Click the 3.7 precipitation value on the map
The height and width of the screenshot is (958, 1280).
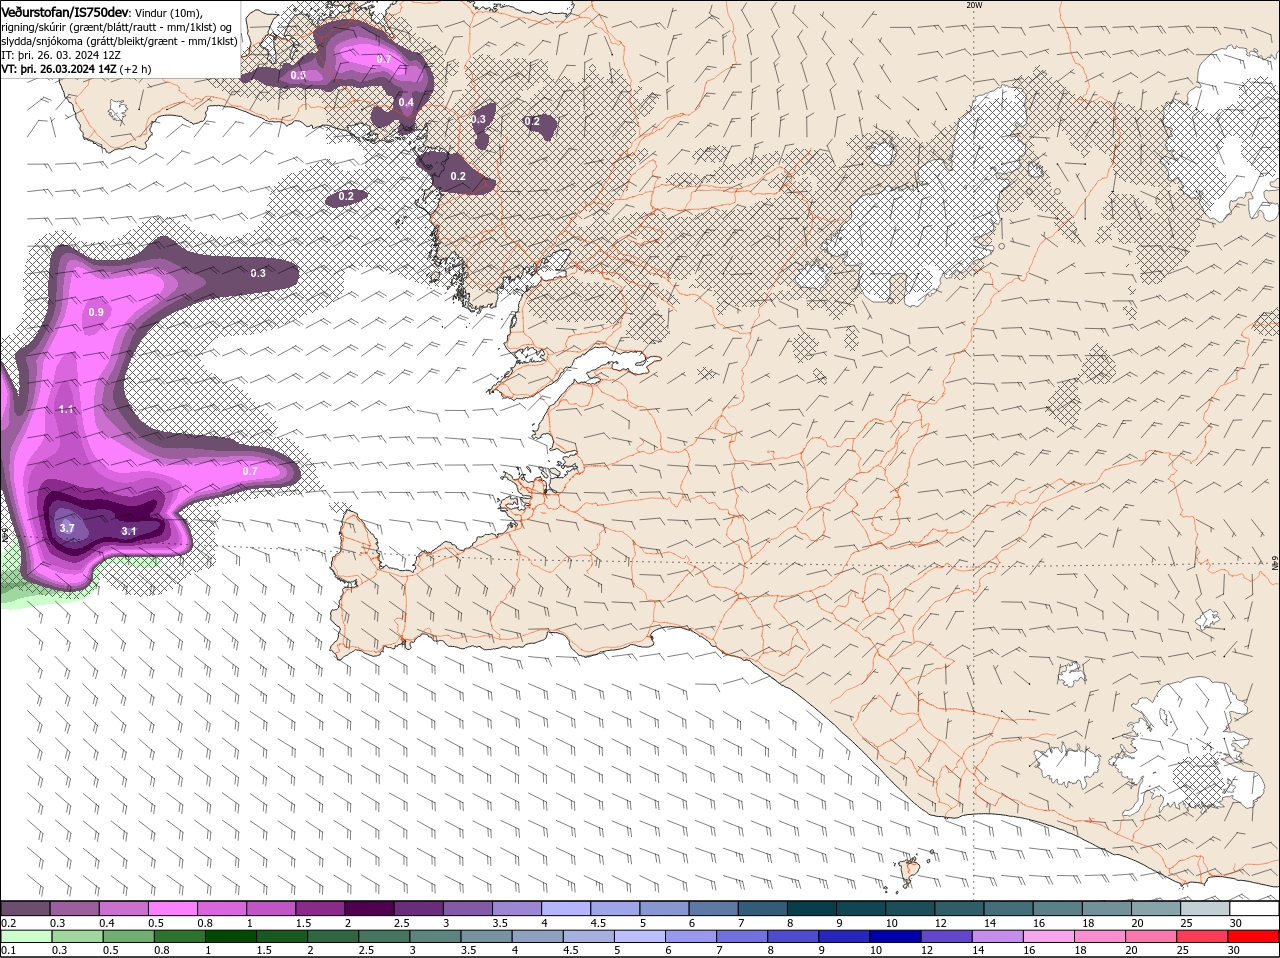coord(67,528)
